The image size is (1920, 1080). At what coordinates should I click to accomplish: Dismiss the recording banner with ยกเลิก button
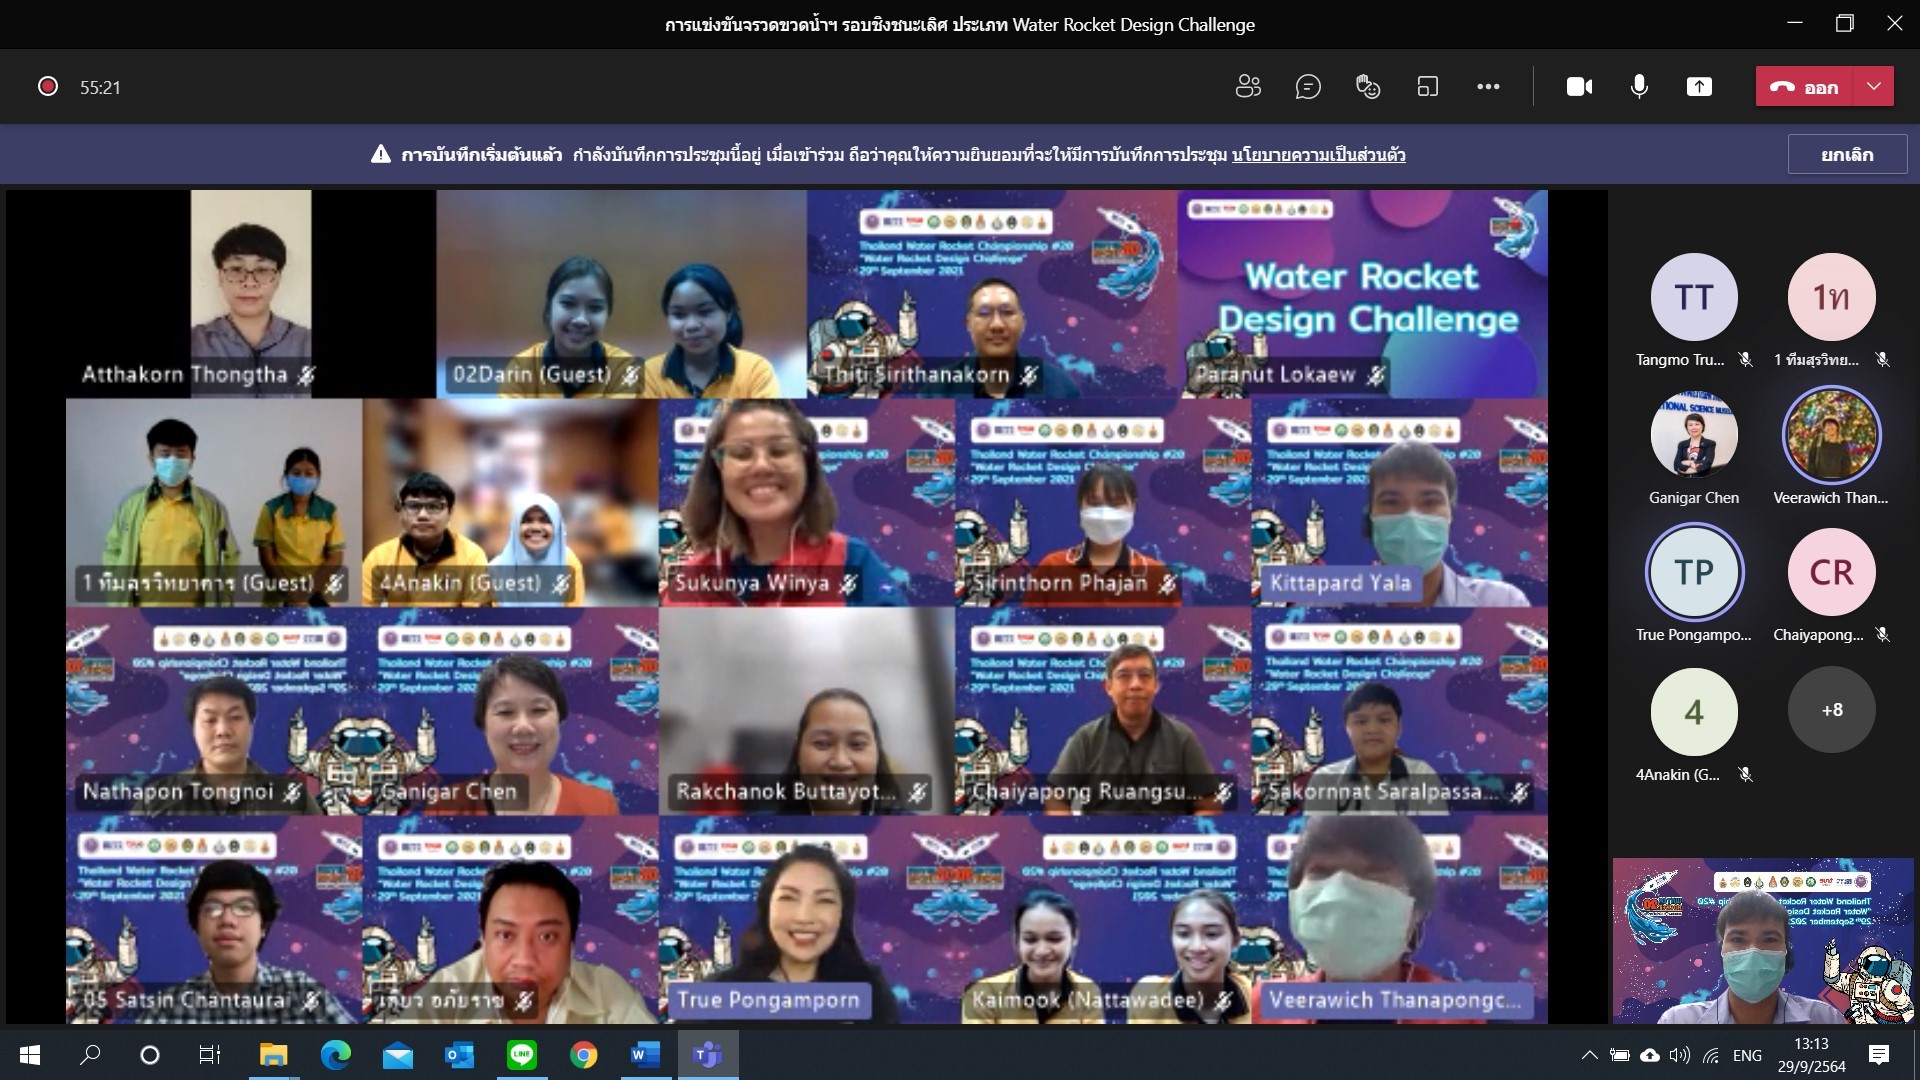pyautogui.click(x=1846, y=155)
